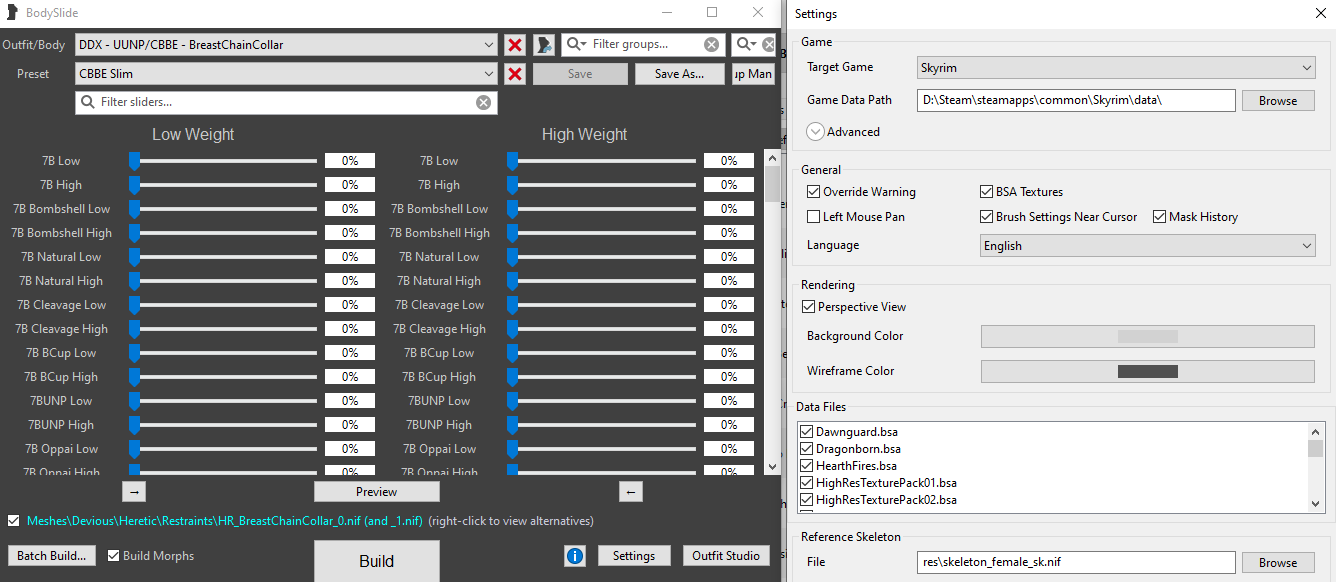The image size is (1336, 582).
Task: Open the Outfit/Body dropdown
Action: [286, 45]
